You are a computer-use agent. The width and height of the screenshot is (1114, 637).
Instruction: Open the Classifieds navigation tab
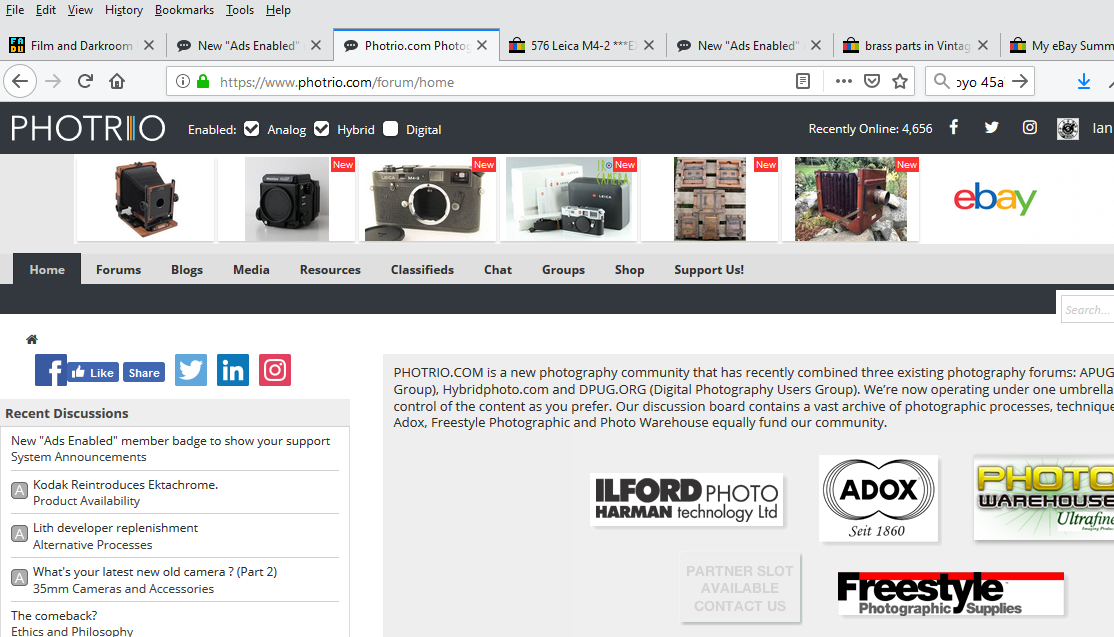[422, 269]
